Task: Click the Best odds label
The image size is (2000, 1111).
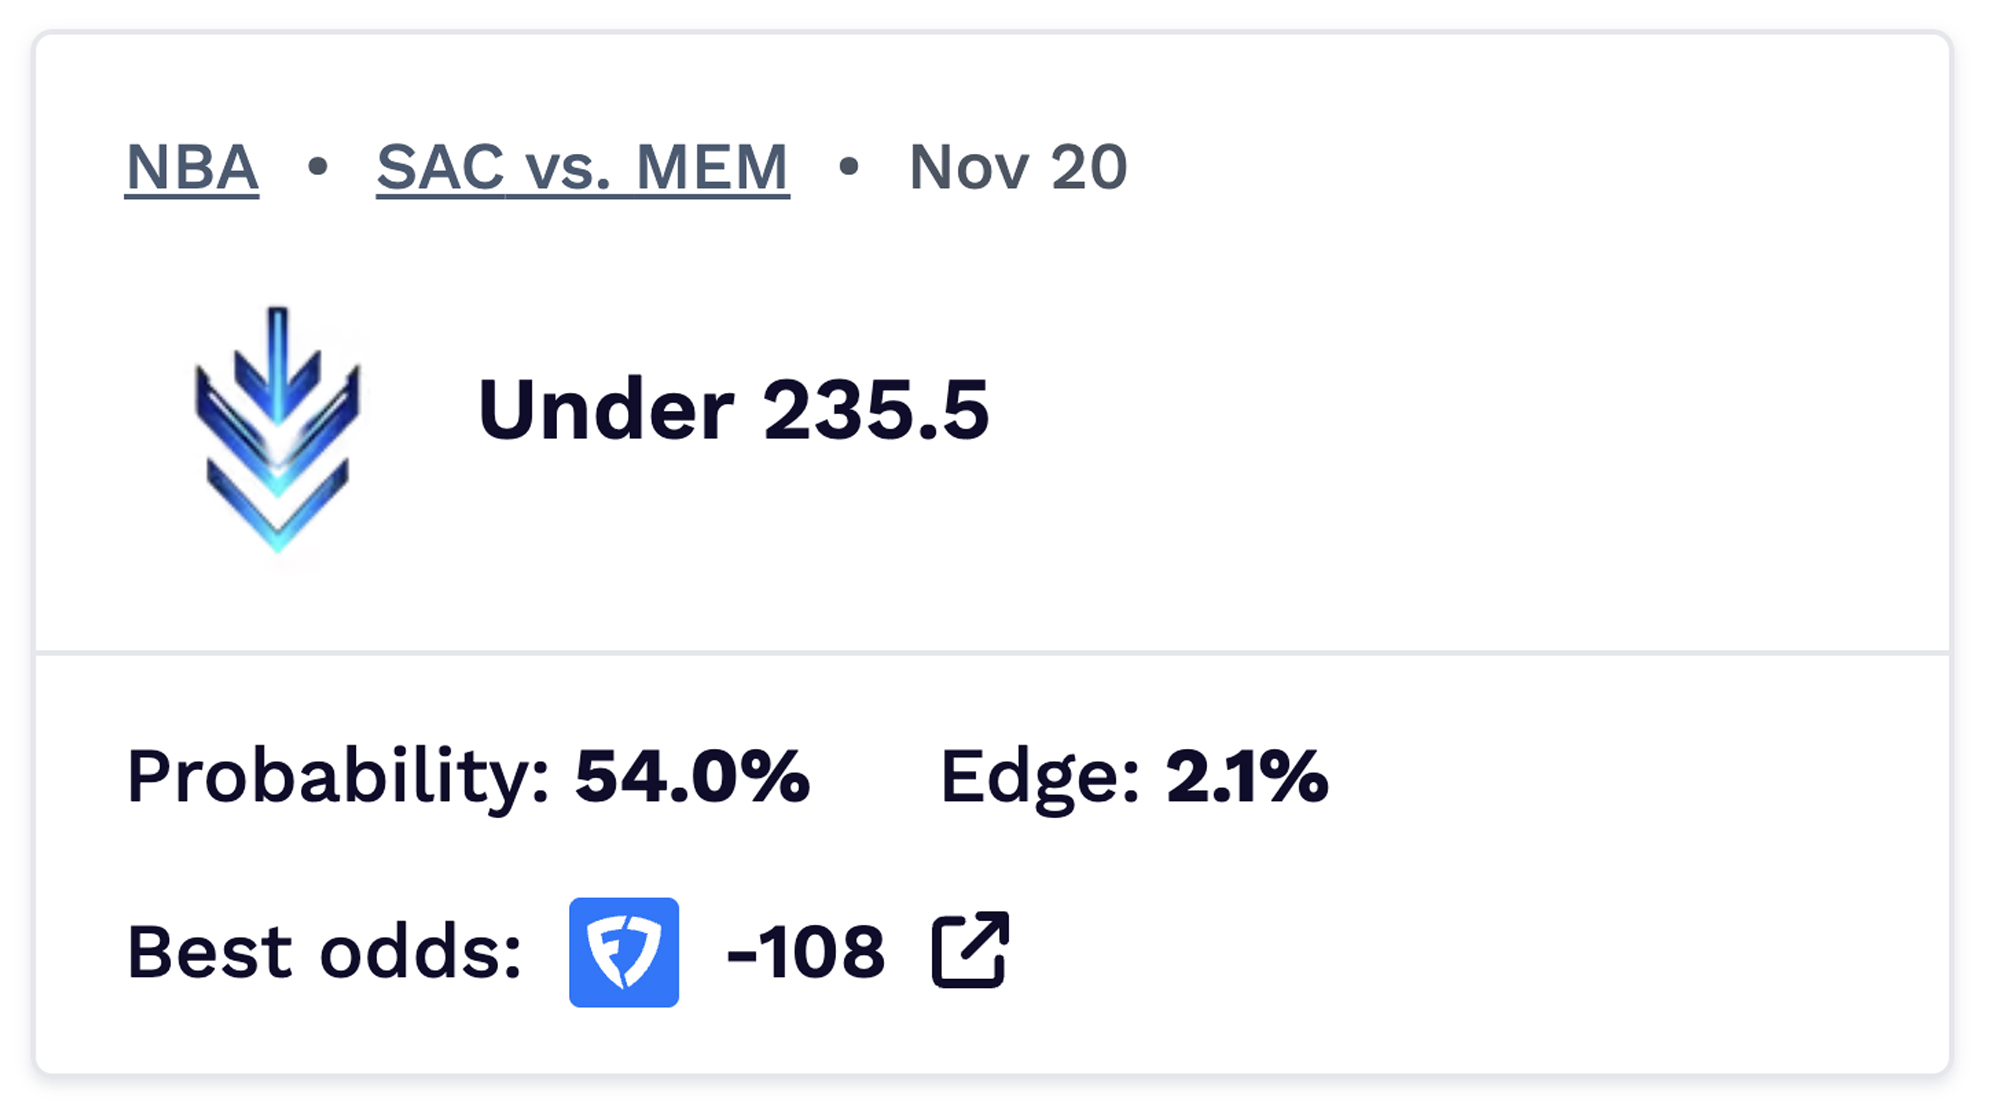Action: (x=324, y=952)
